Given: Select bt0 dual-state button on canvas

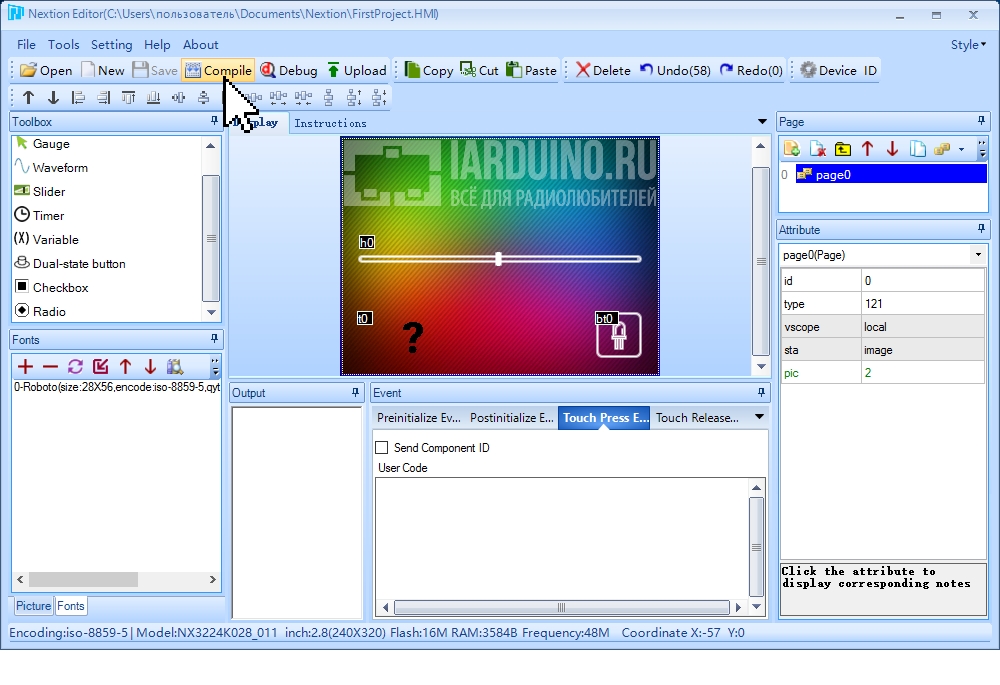Looking at the screenshot, I should [x=619, y=335].
